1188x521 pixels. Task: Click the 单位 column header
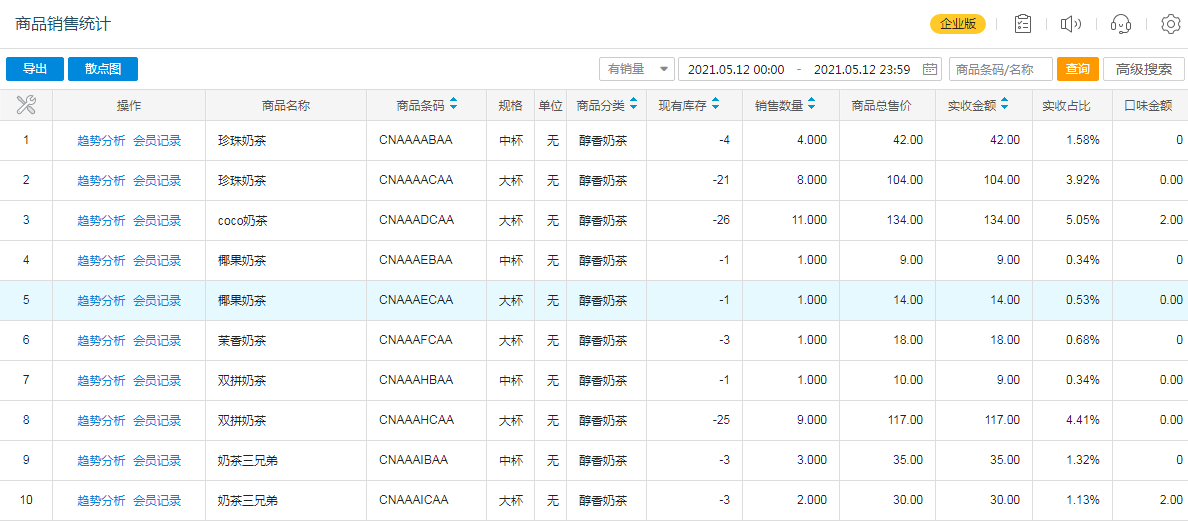[x=551, y=105]
